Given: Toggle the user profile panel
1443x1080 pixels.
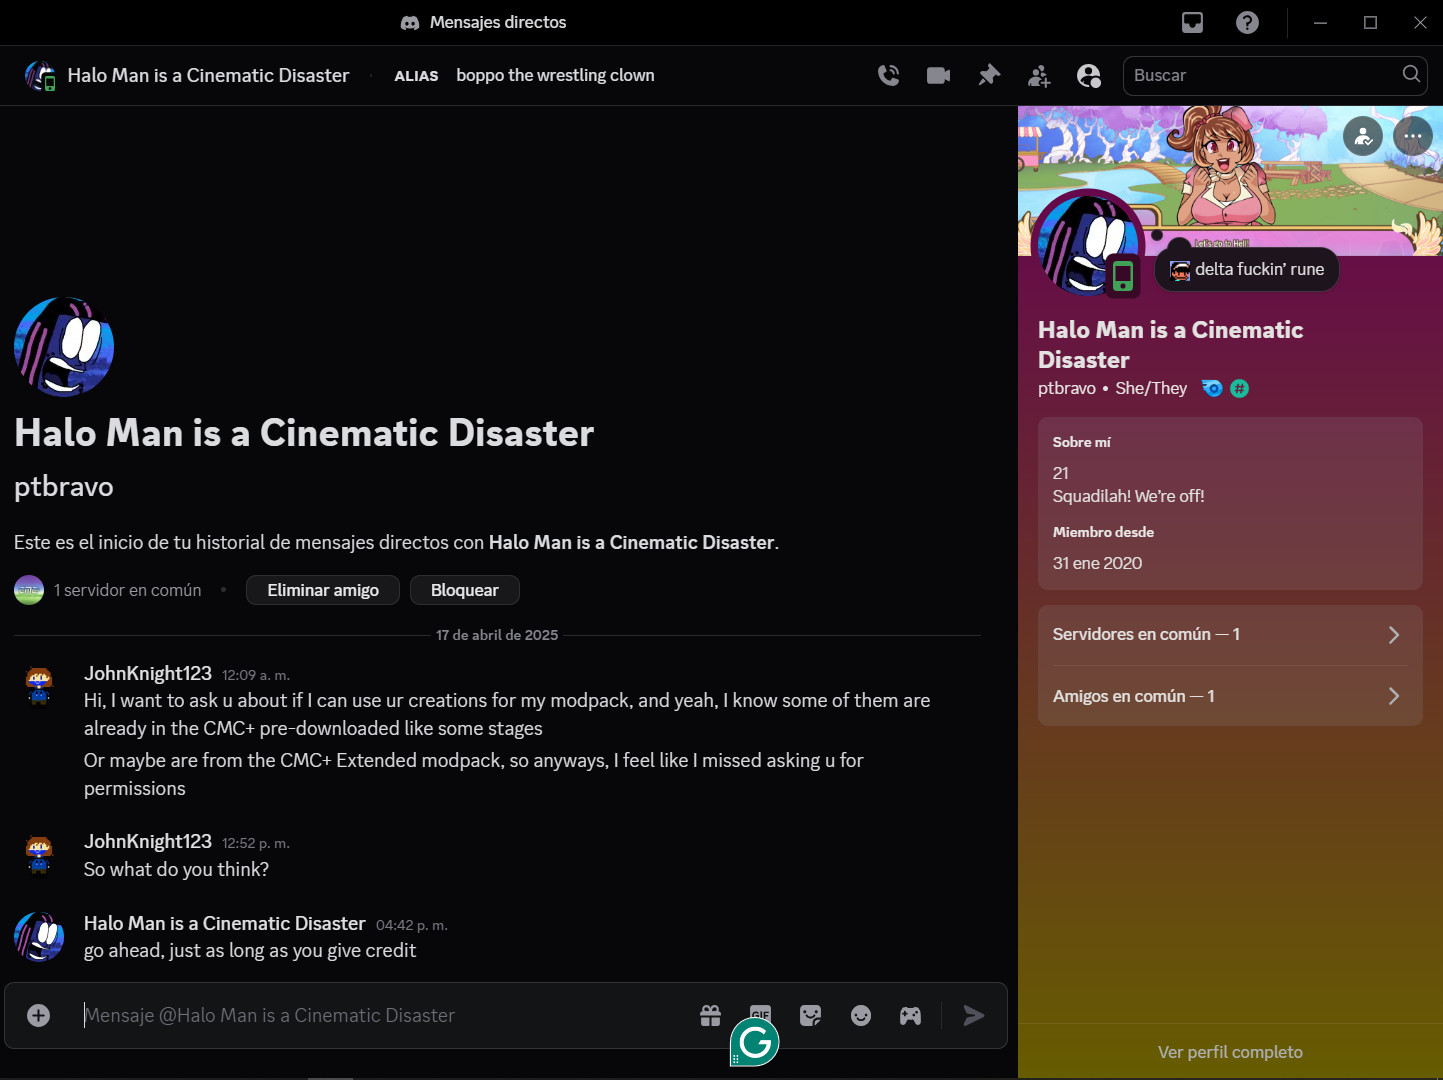Looking at the screenshot, I should coord(1088,75).
